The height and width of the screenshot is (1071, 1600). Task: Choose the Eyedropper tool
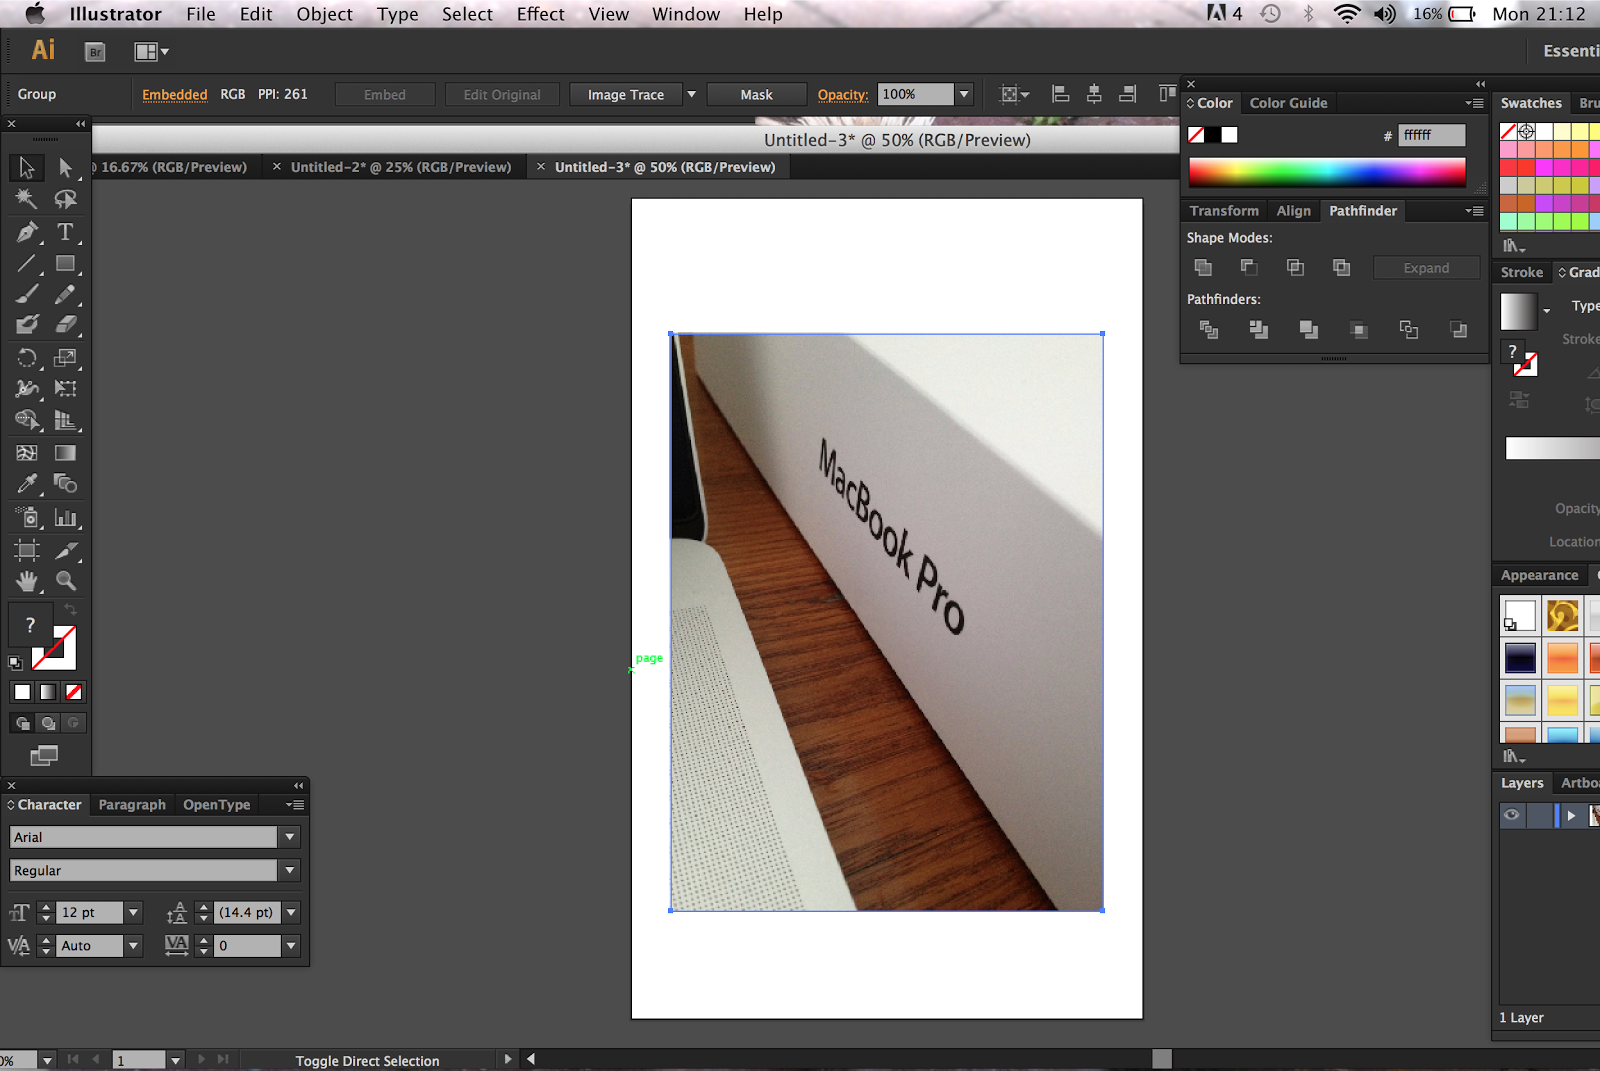tap(26, 484)
